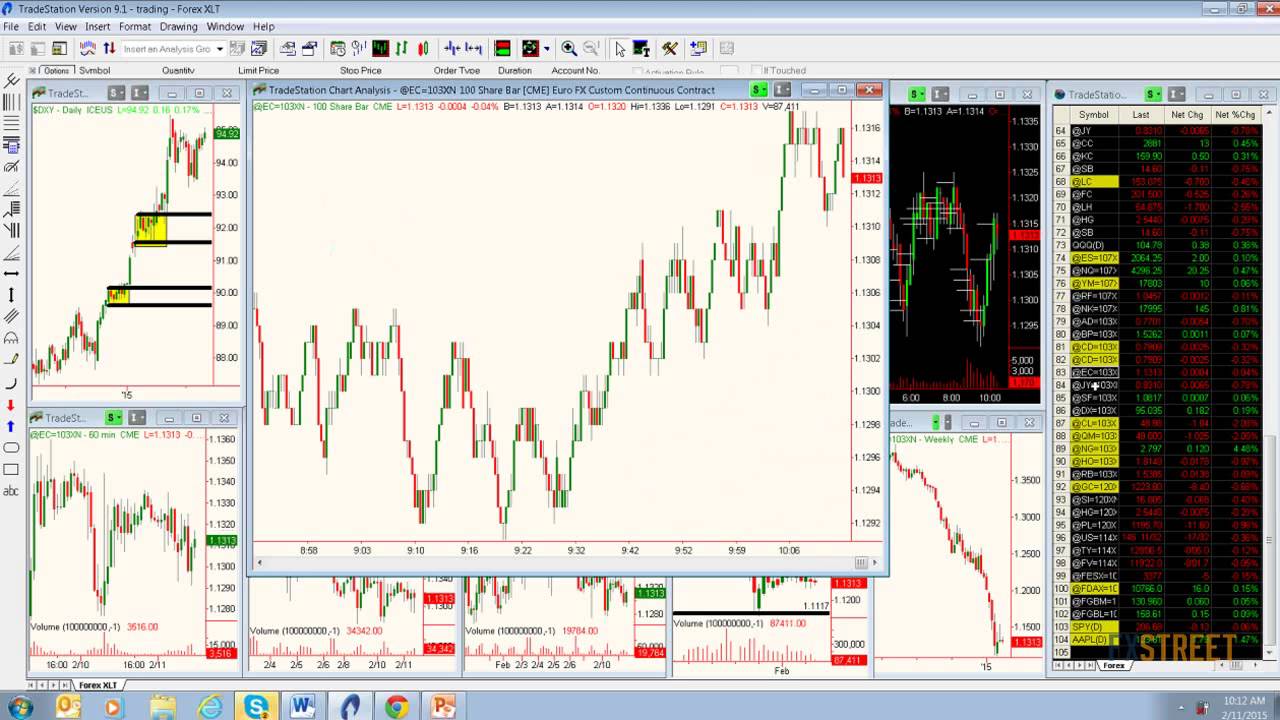Choose the vertical double-arrow line tool
The height and width of the screenshot is (720, 1280).
(x=11, y=294)
